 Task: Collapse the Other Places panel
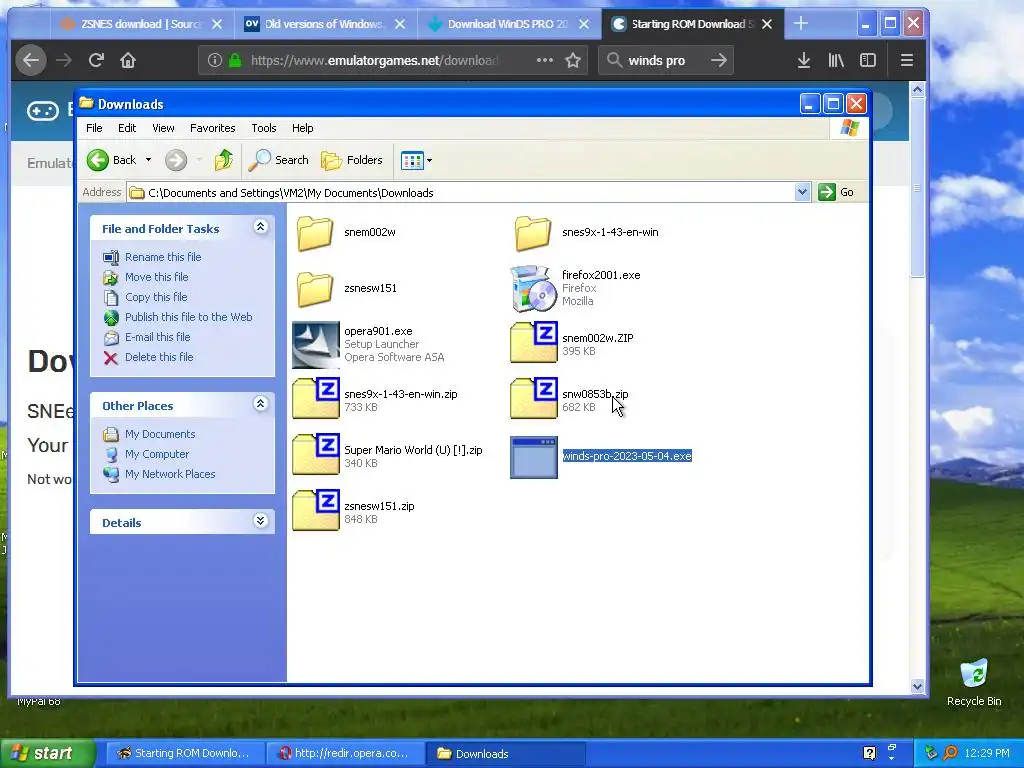(261, 404)
